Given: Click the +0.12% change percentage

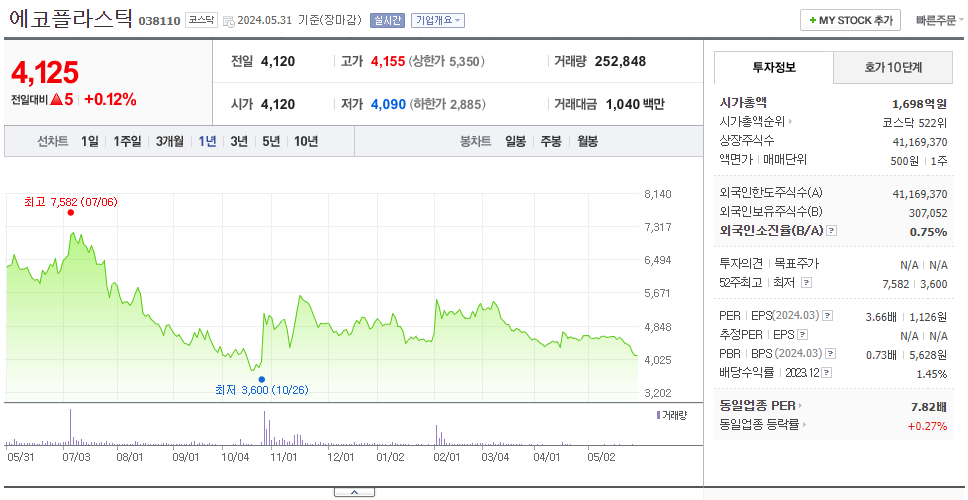Looking at the screenshot, I should coord(111,99).
